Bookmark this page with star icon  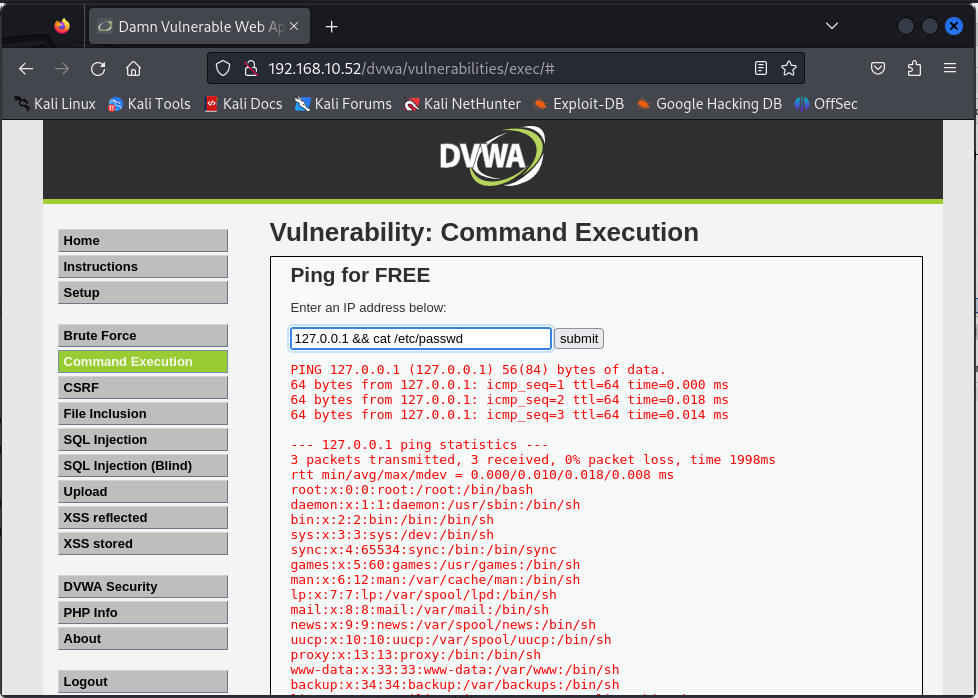tap(789, 69)
